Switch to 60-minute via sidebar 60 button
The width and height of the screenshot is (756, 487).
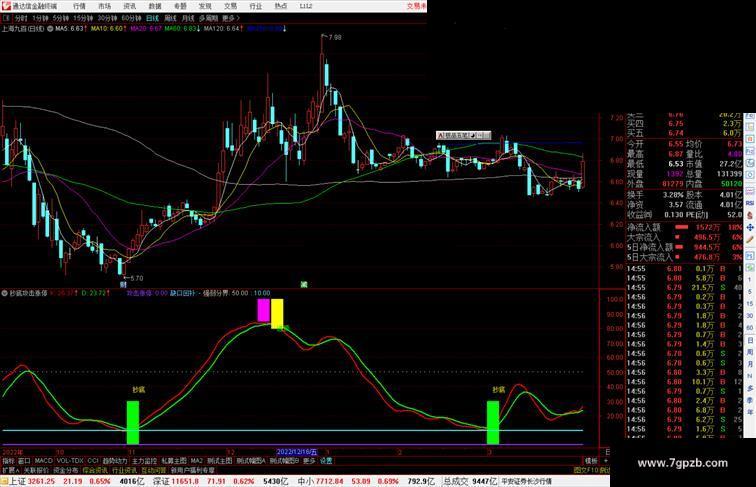750,328
